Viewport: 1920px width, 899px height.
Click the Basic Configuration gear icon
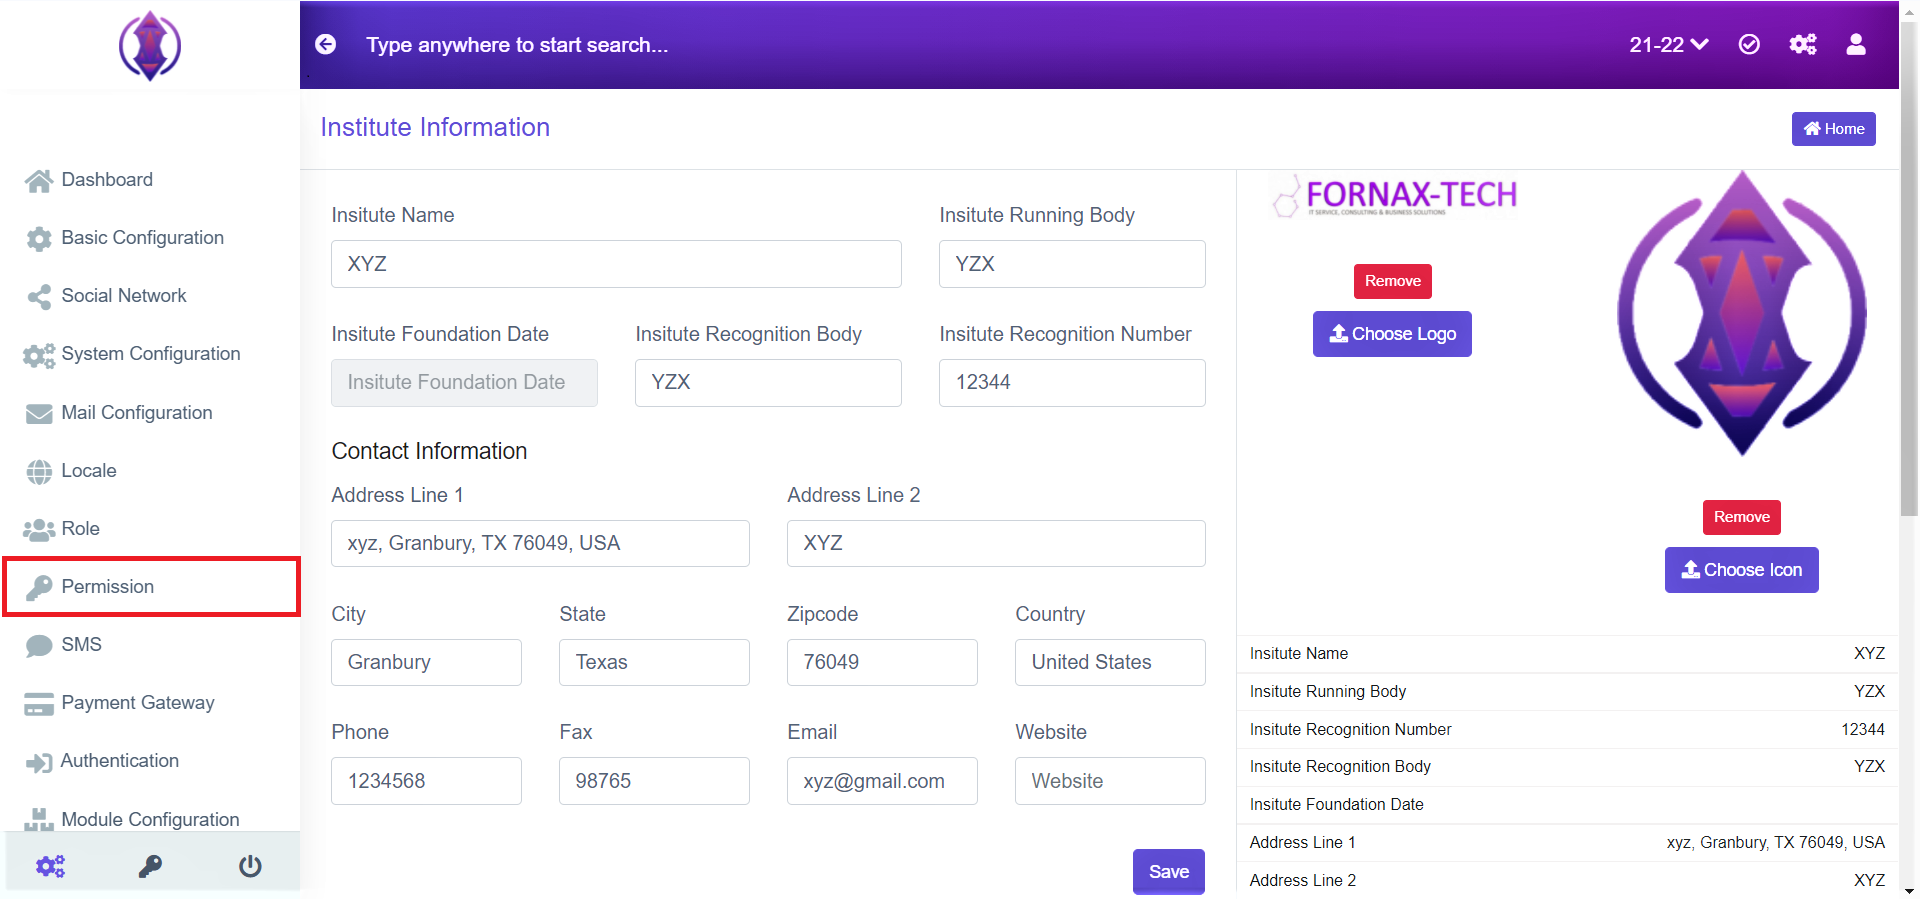tap(39, 239)
